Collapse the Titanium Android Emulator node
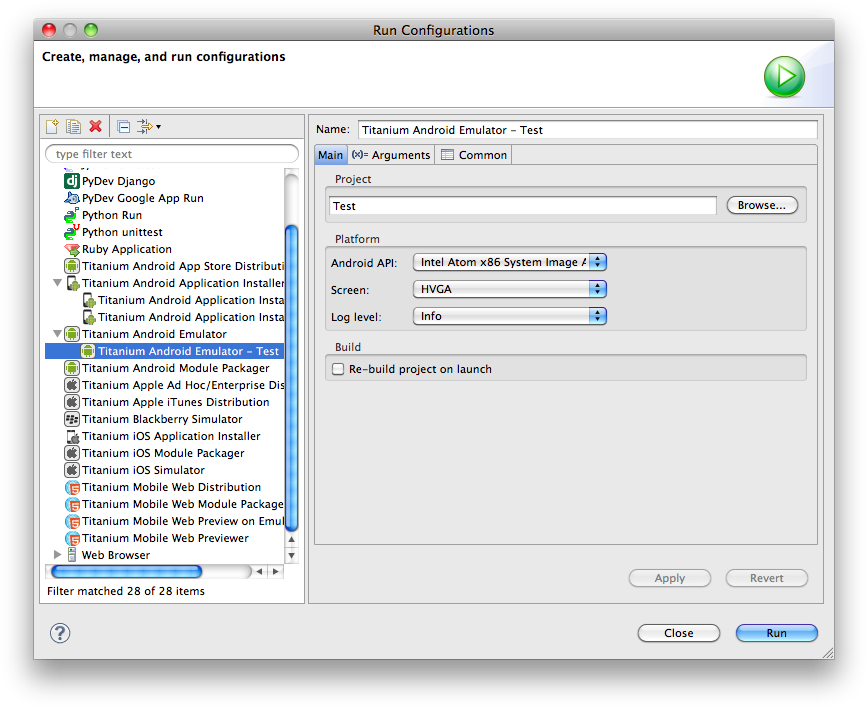This screenshot has width=867, height=707. pyautogui.click(x=57, y=334)
